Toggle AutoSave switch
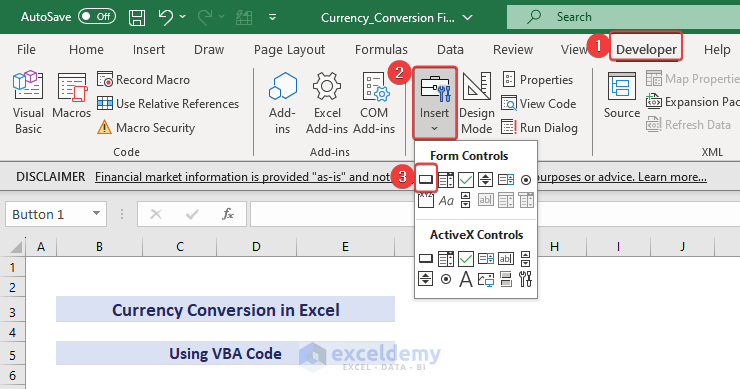 click(97, 17)
